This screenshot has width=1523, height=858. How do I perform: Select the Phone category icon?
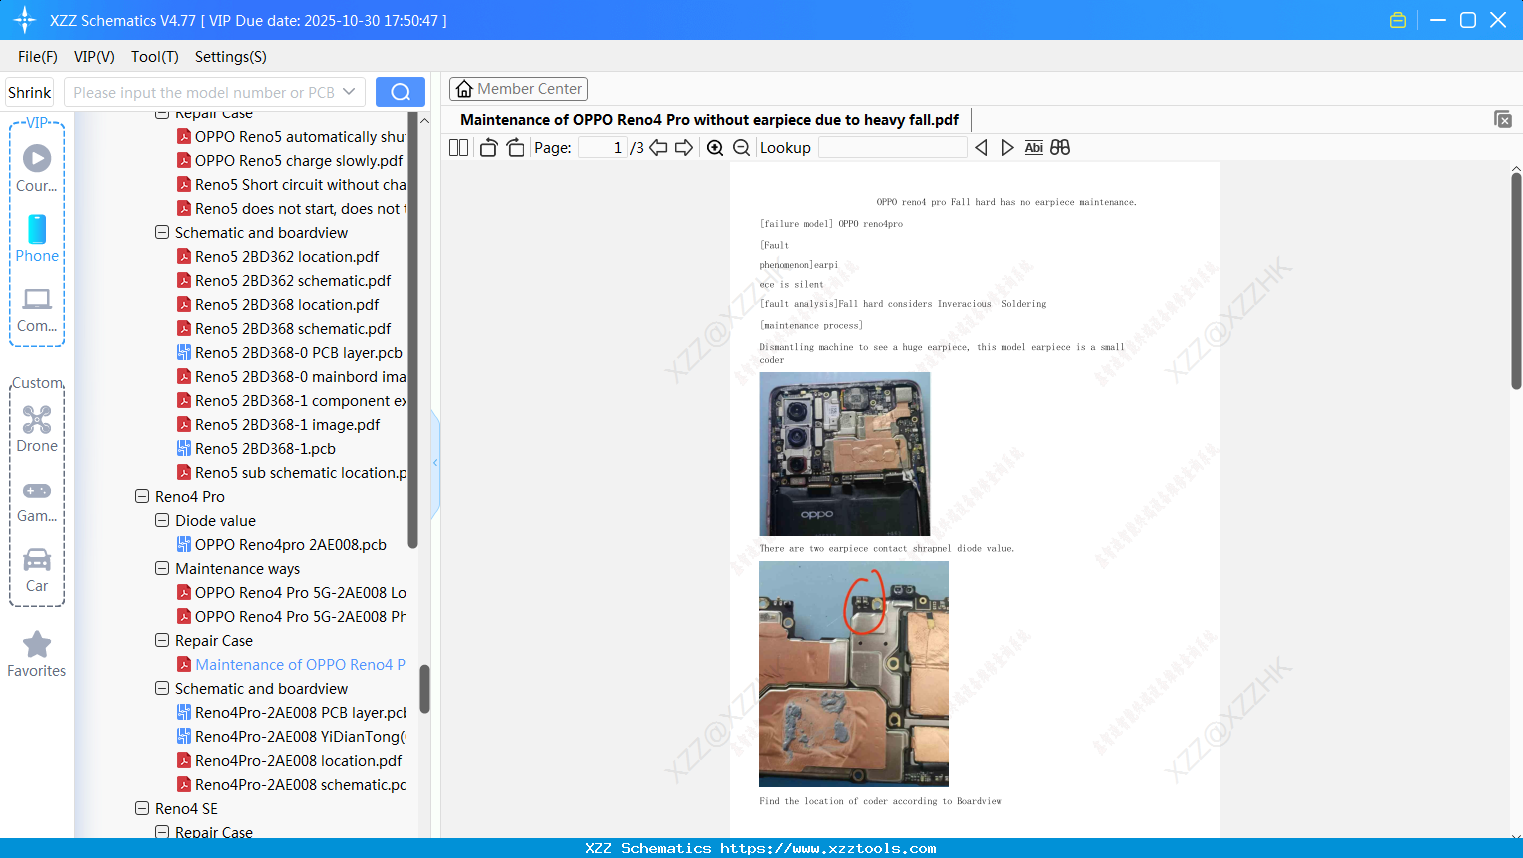point(37,239)
